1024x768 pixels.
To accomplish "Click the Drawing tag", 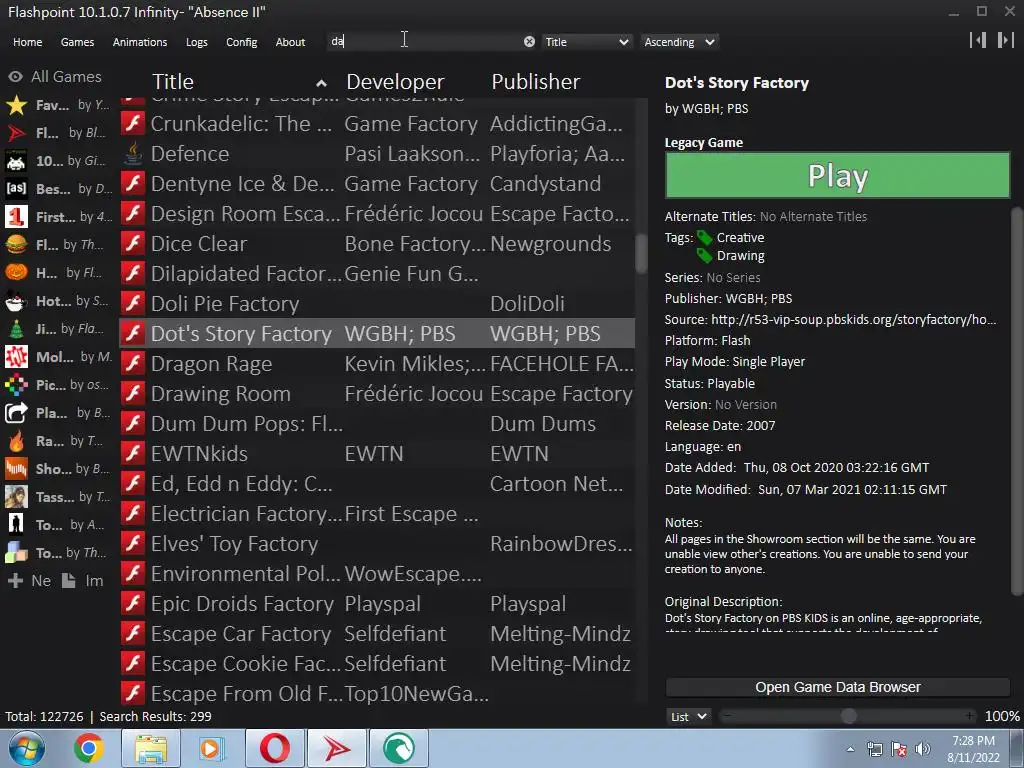I will click(x=740, y=256).
